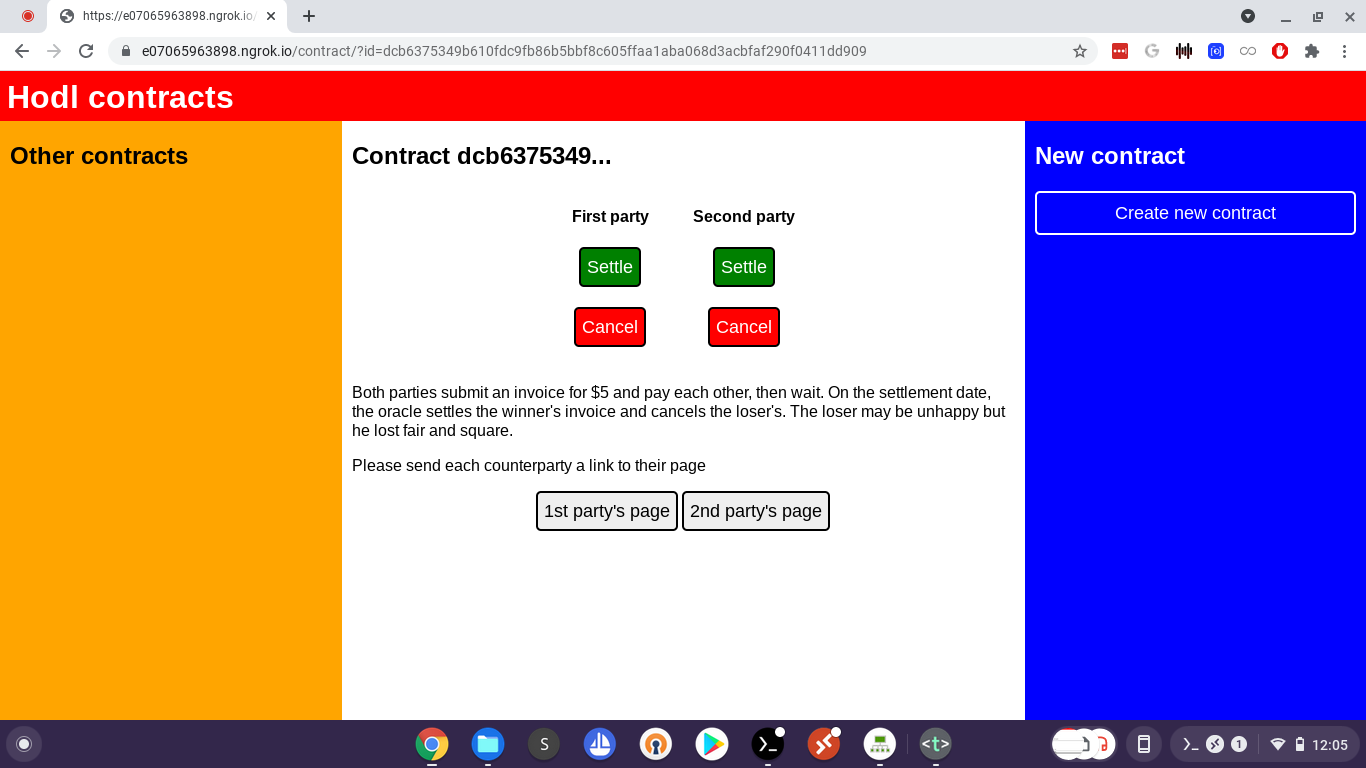Bookmark this page with the star icon
1366x768 pixels.
pos(1080,51)
